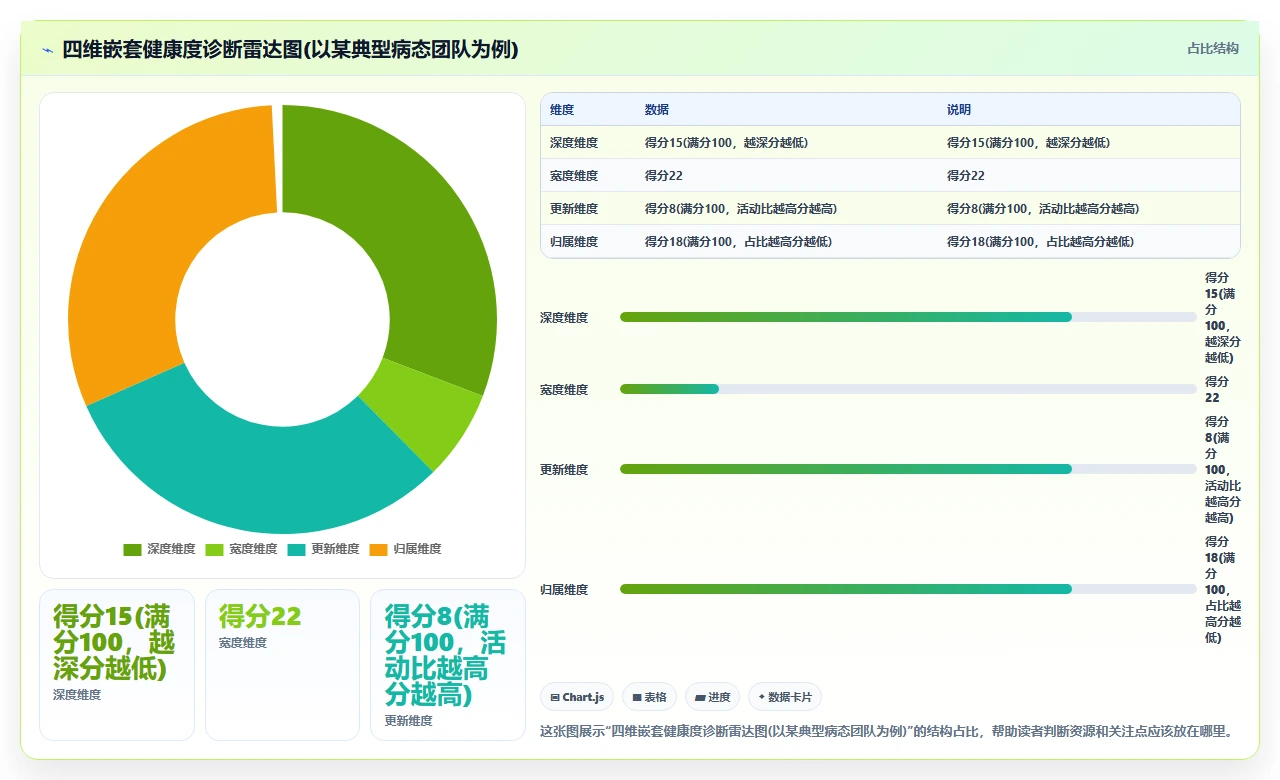Click the Chart.js tag chip
The height and width of the screenshot is (780, 1280).
(577, 697)
